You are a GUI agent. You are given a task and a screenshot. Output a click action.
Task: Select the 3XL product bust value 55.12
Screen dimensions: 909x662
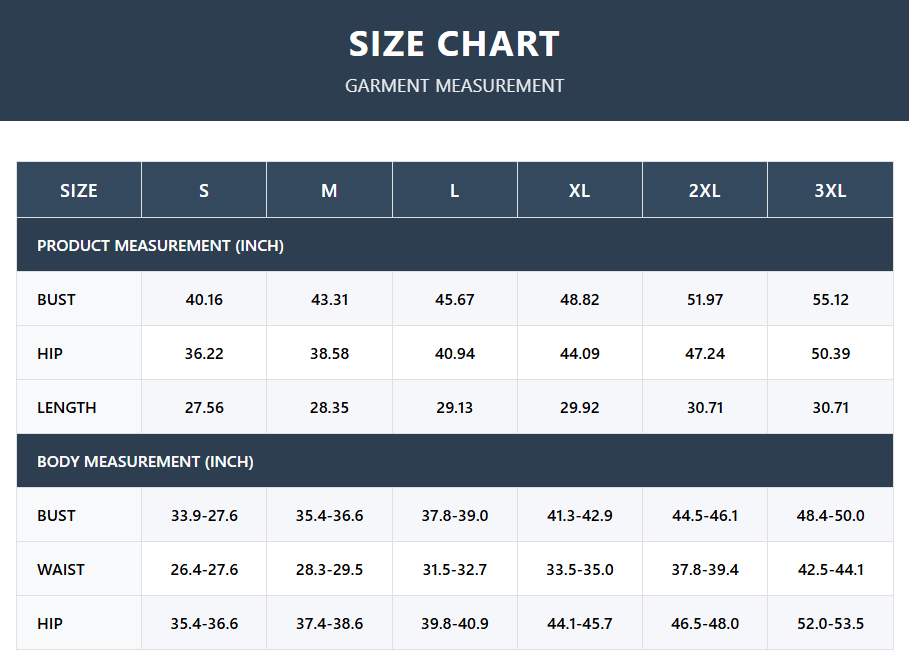coord(830,299)
